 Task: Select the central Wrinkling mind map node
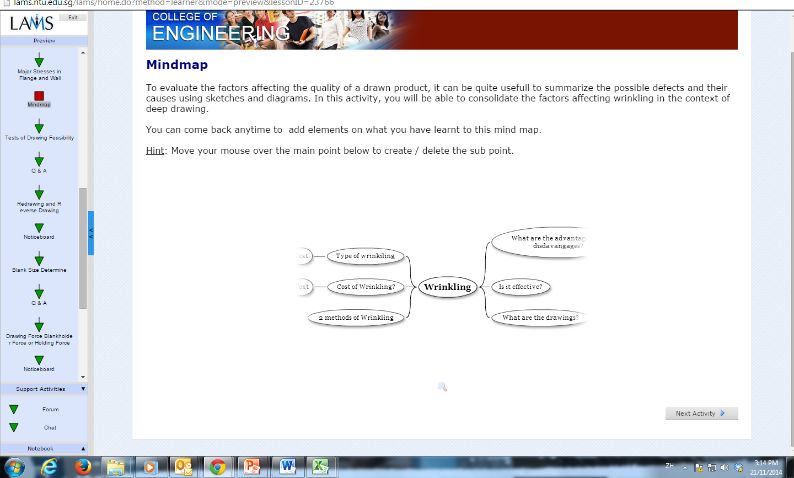coord(448,287)
